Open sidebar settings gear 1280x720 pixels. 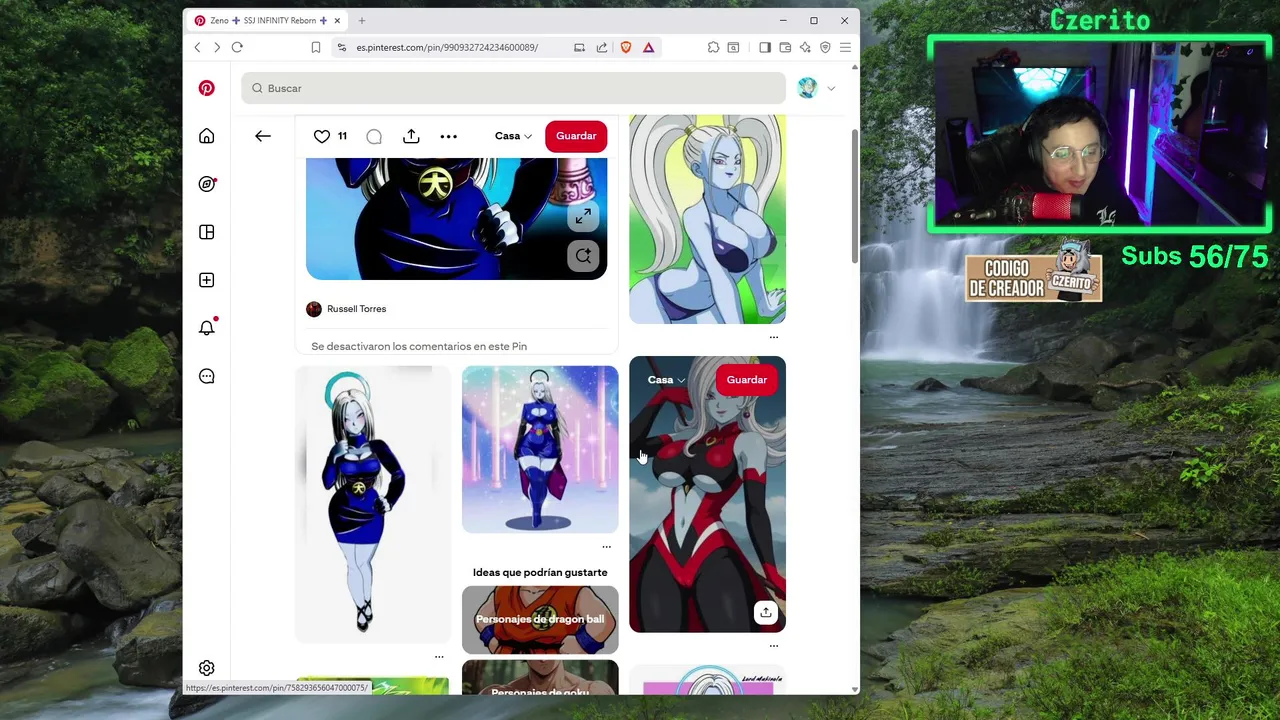(x=206, y=668)
